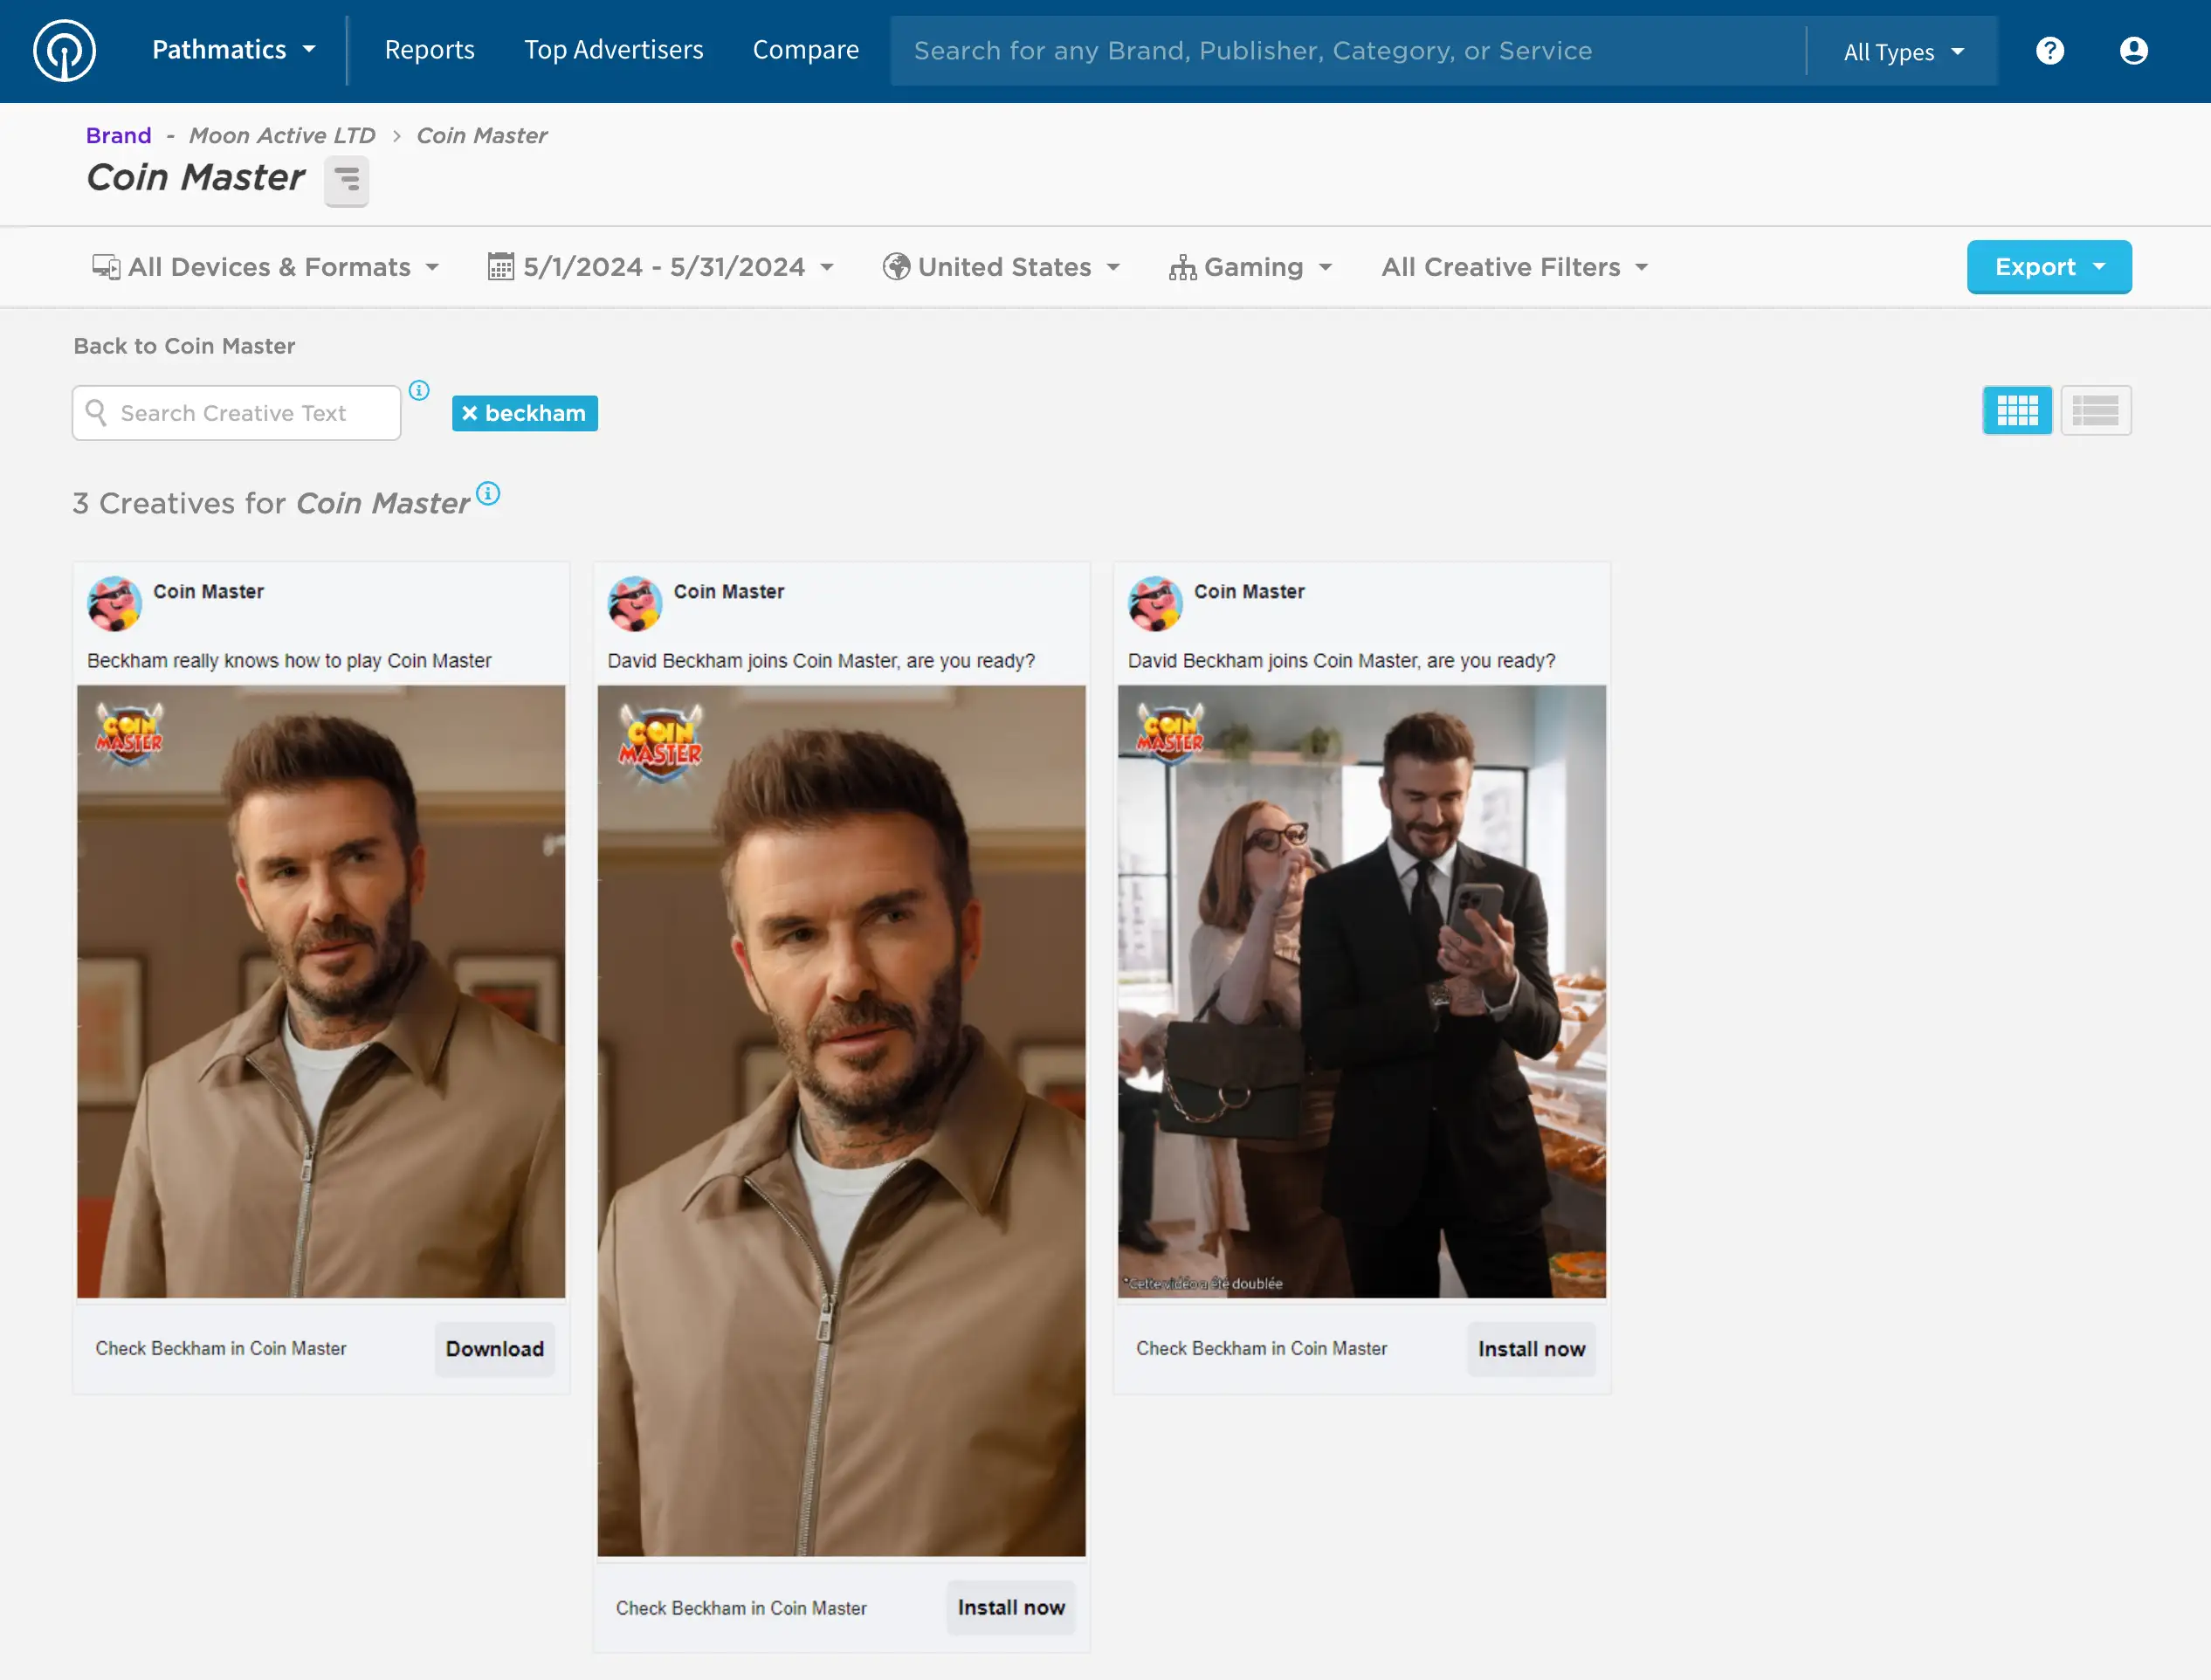This screenshot has width=2211, height=1680.
Task: Click the info icon beside 3 Creatives heading
Action: click(x=488, y=493)
